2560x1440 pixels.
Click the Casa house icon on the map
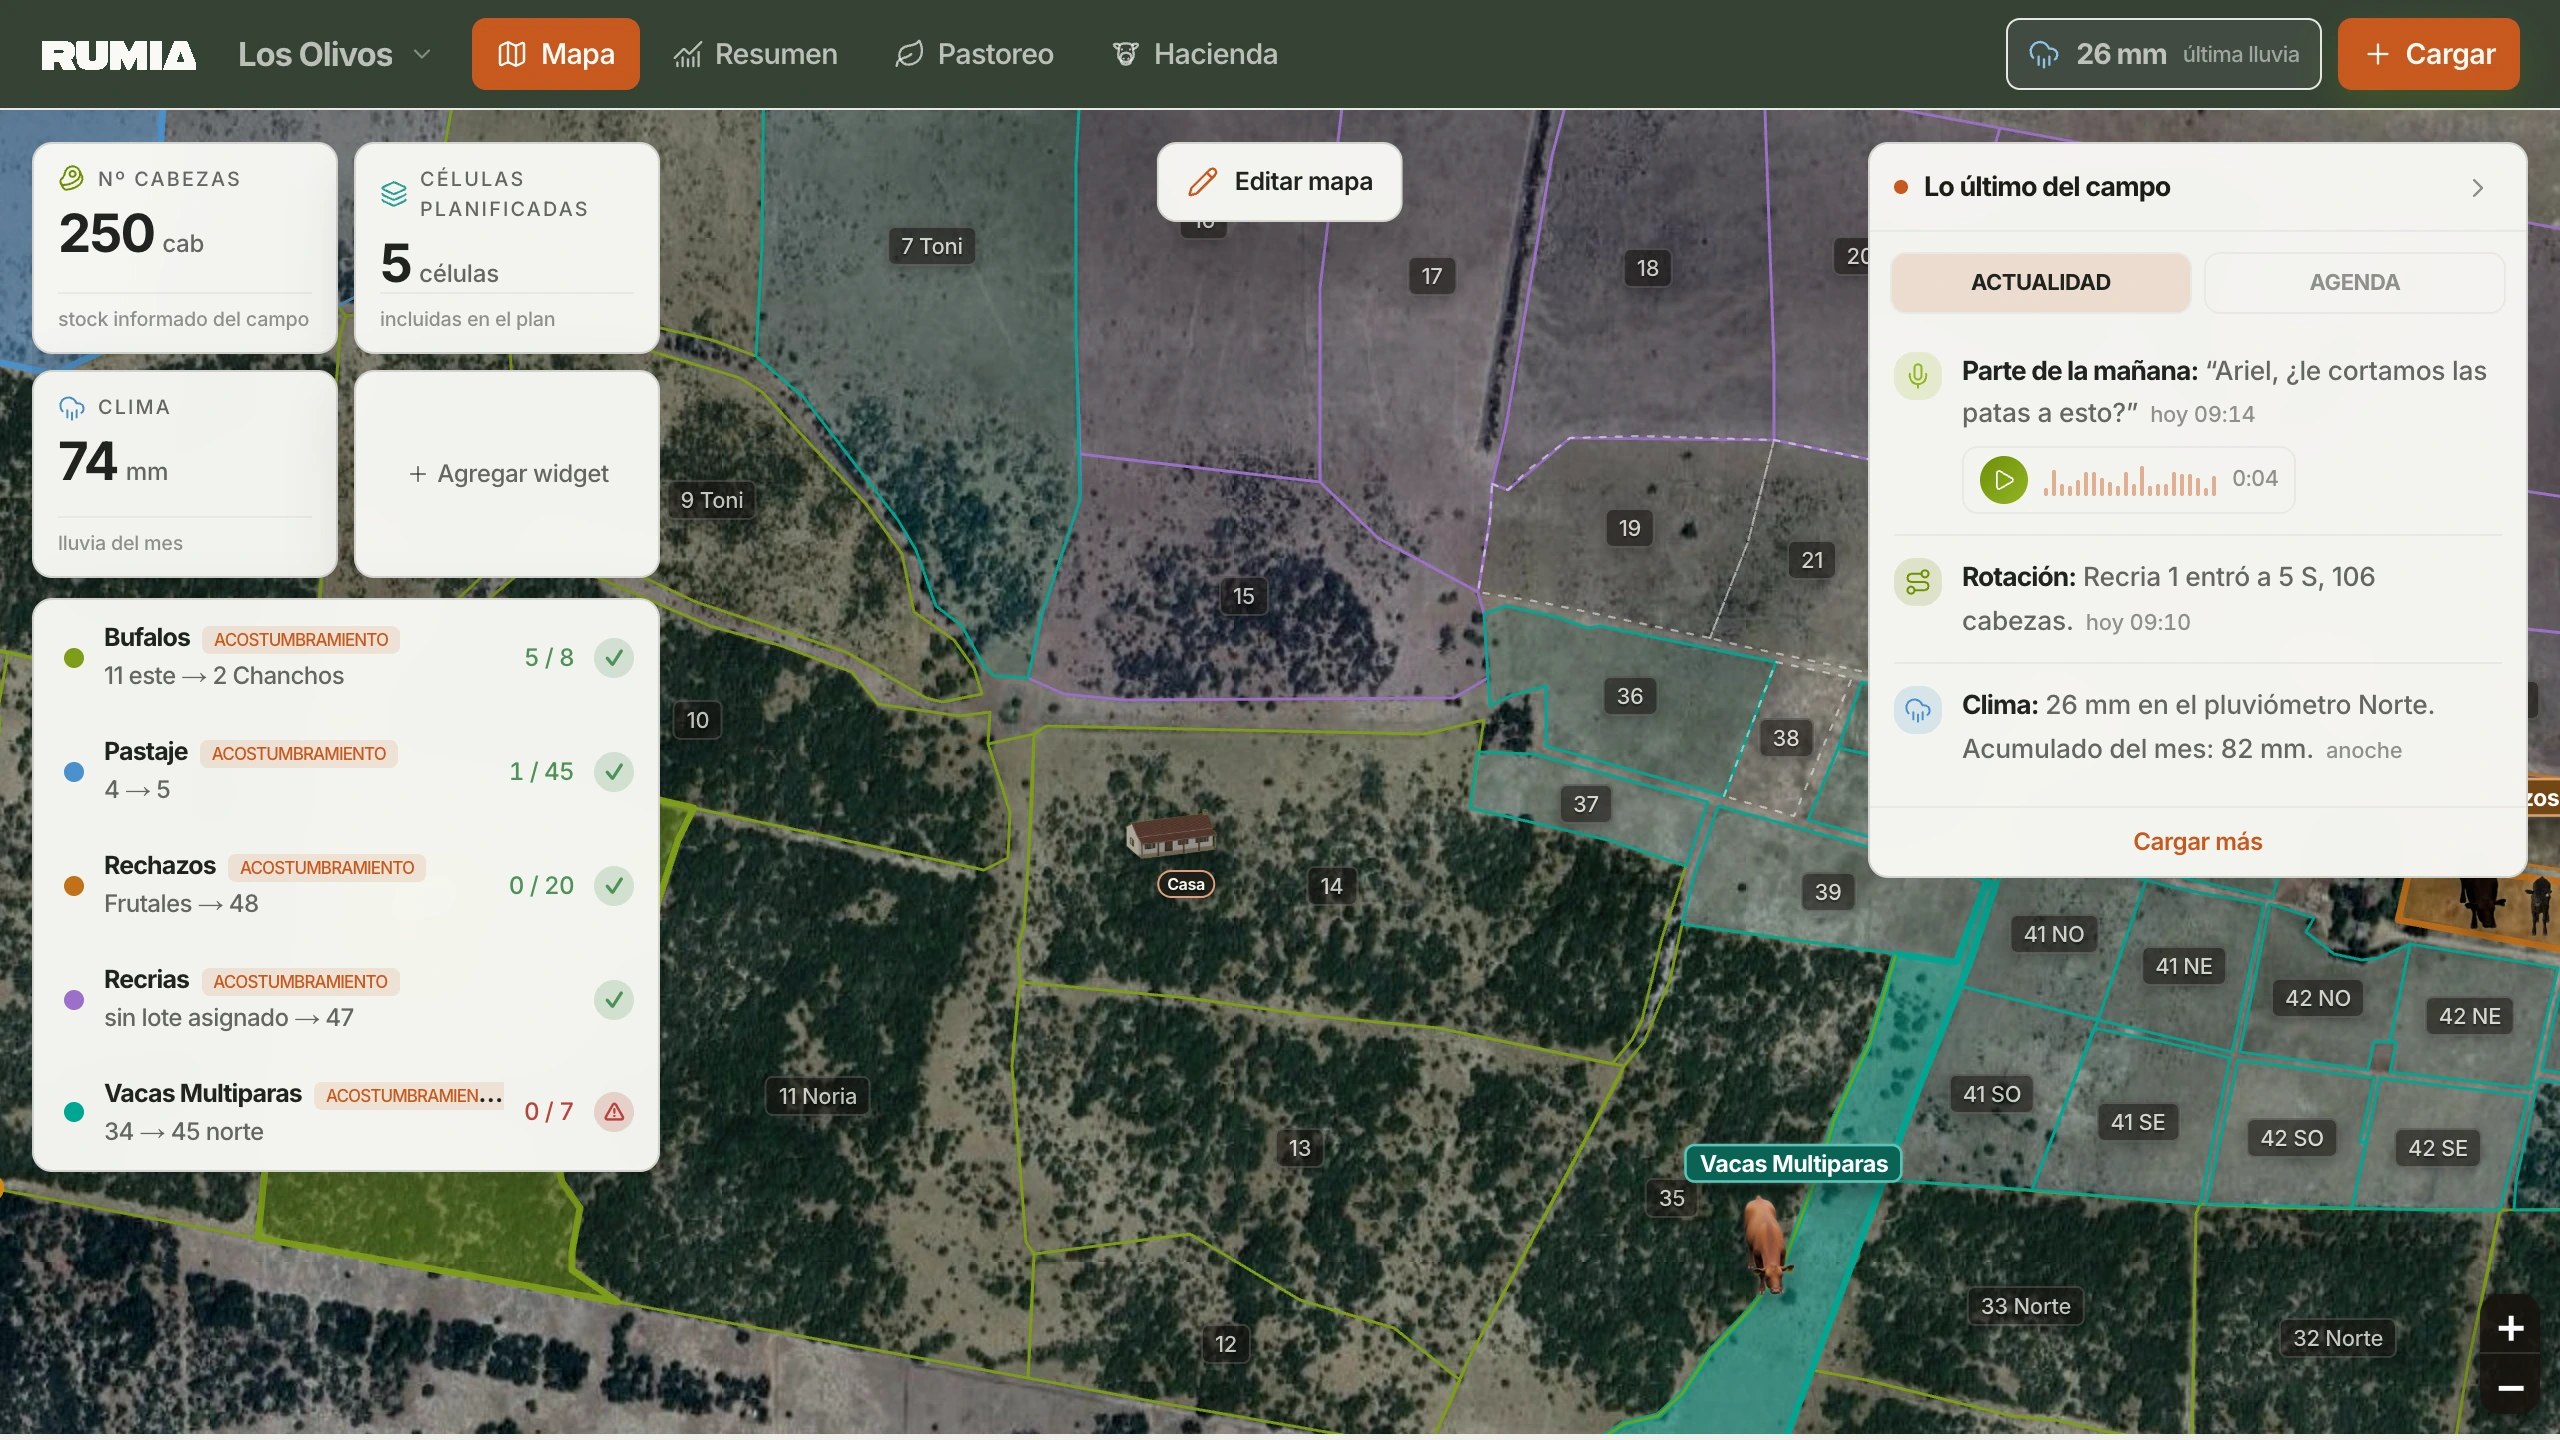pos(1171,835)
